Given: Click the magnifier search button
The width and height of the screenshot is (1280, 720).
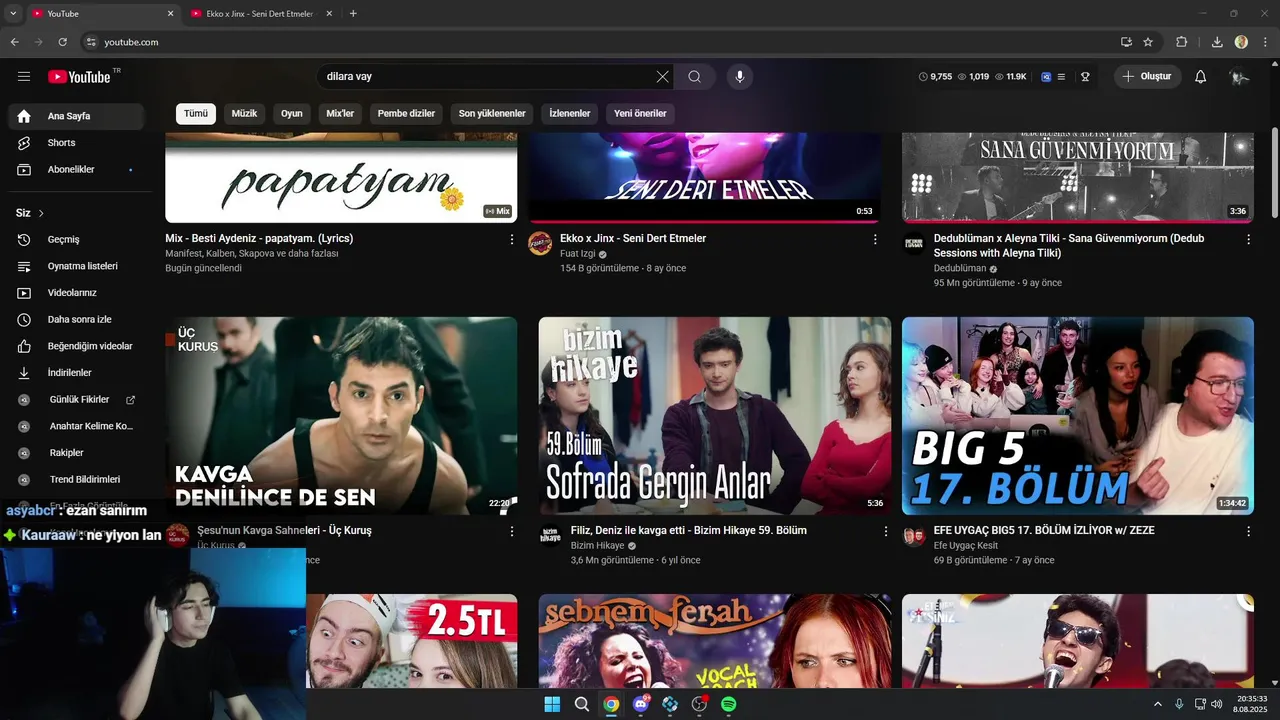Looking at the screenshot, I should pyautogui.click(x=695, y=77).
